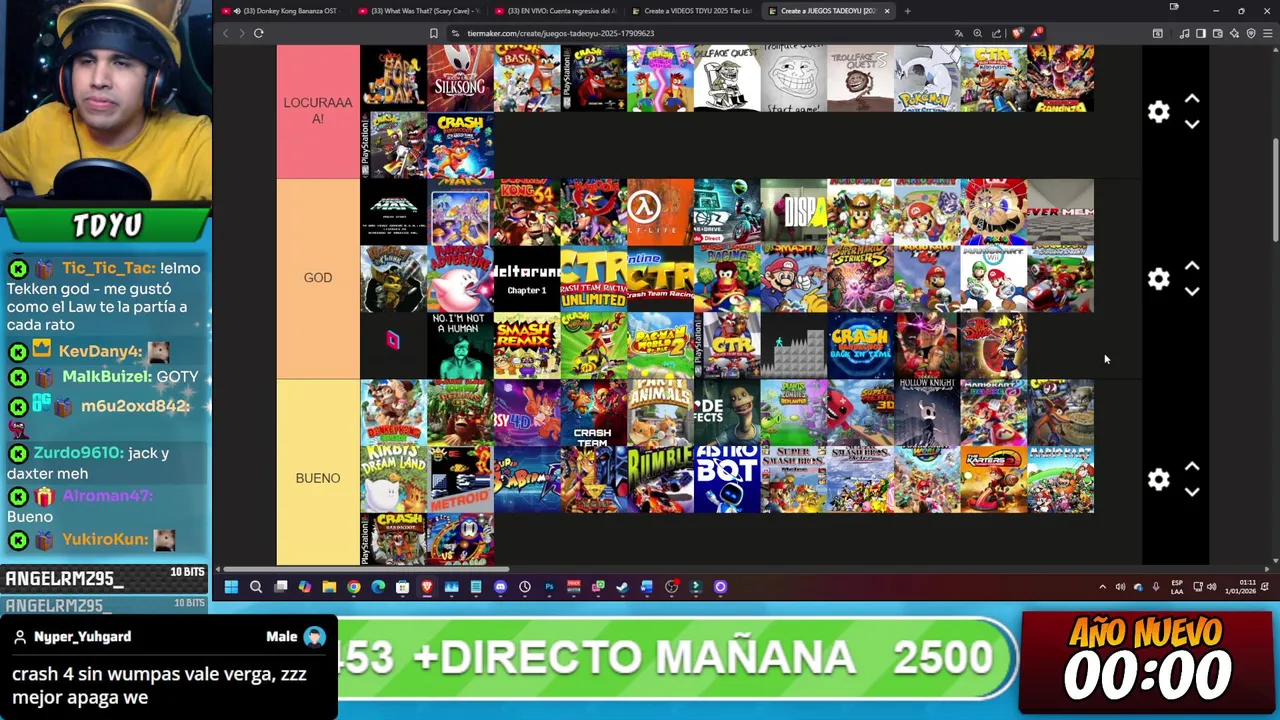1280x720 pixels.
Task: Select Metroid cover in BUENO tier
Action: click(x=460, y=479)
